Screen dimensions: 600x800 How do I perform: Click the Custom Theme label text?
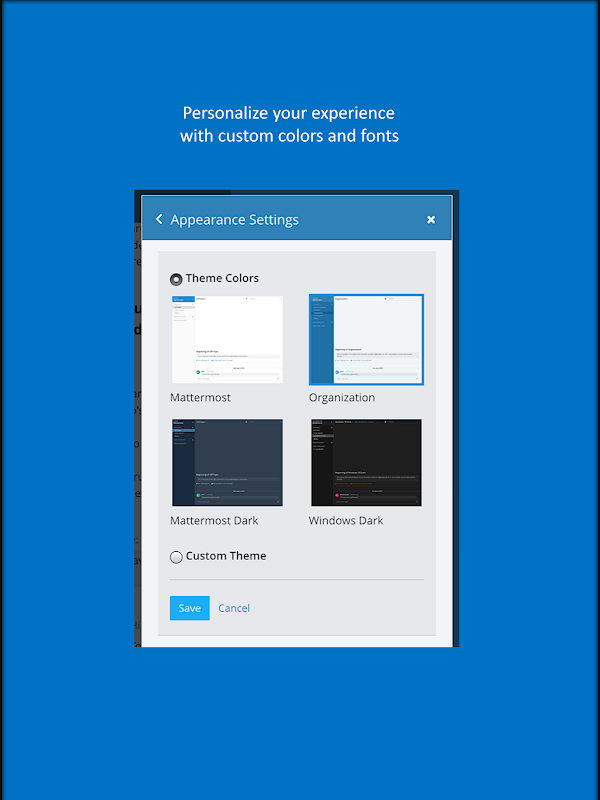point(226,556)
